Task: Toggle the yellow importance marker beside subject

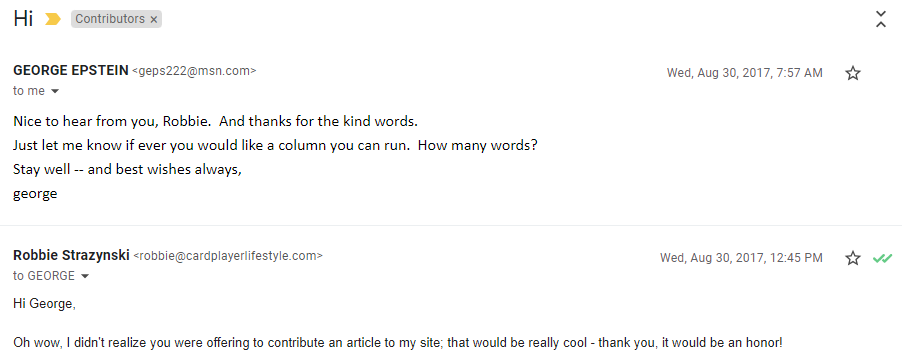Action: pyautogui.click(x=53, y=19)
